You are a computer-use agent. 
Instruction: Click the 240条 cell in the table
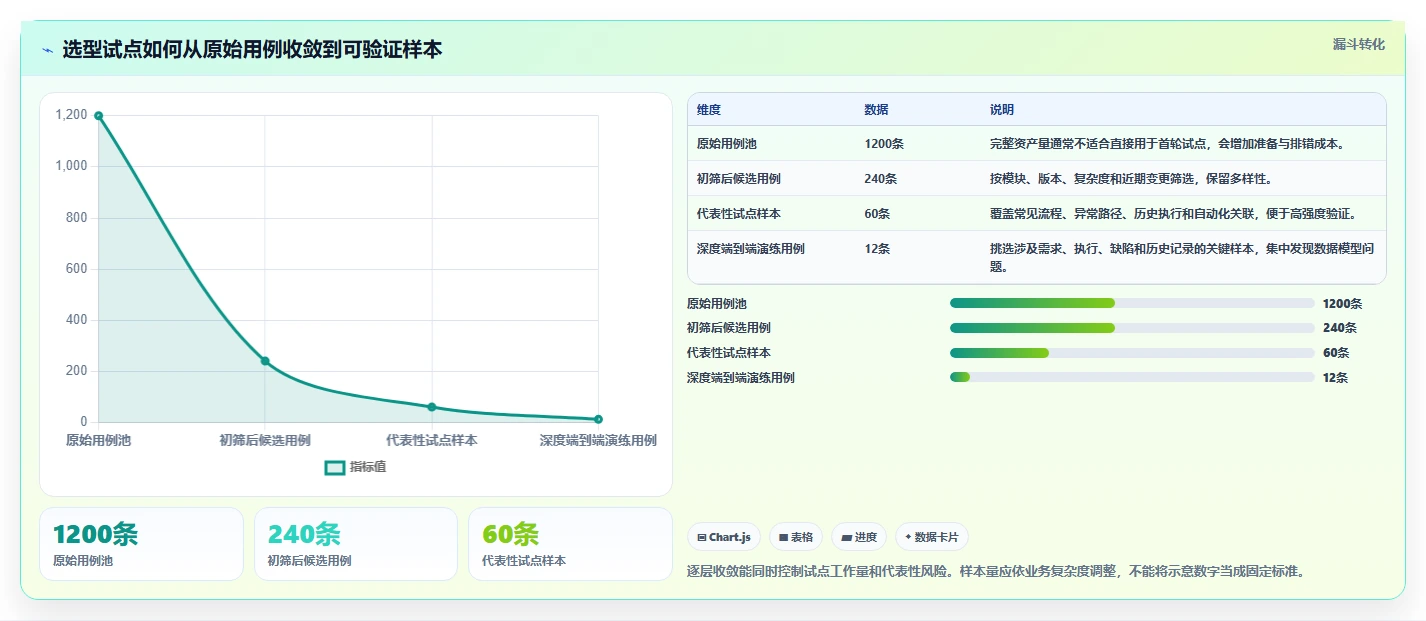881,179
